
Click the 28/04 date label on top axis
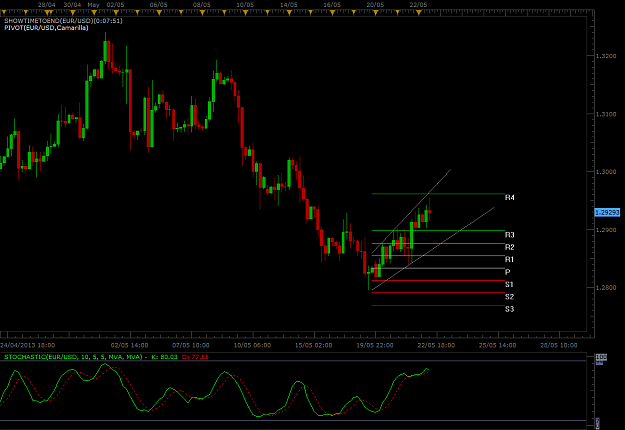coord(47,5)
